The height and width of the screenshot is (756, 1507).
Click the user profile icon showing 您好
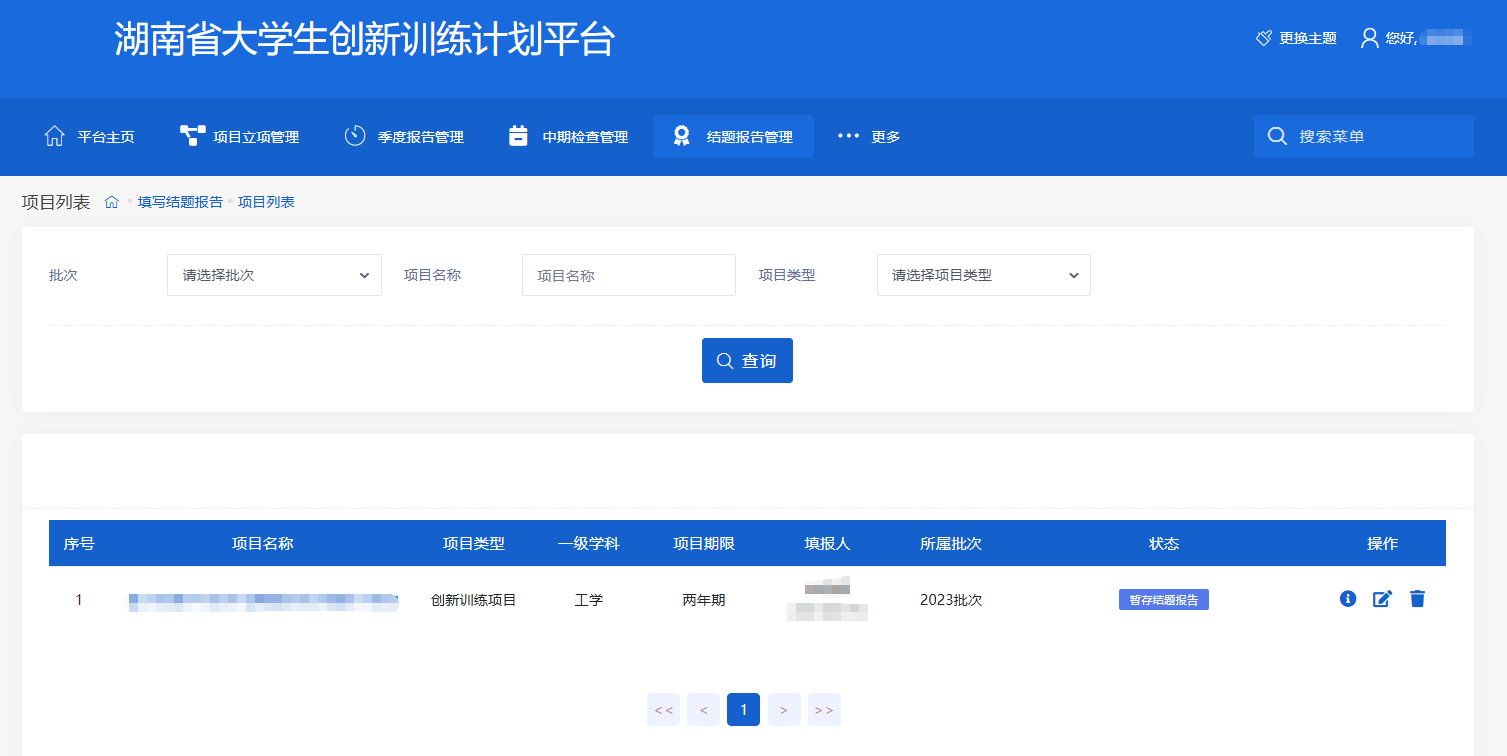[x=1368, y=37]
